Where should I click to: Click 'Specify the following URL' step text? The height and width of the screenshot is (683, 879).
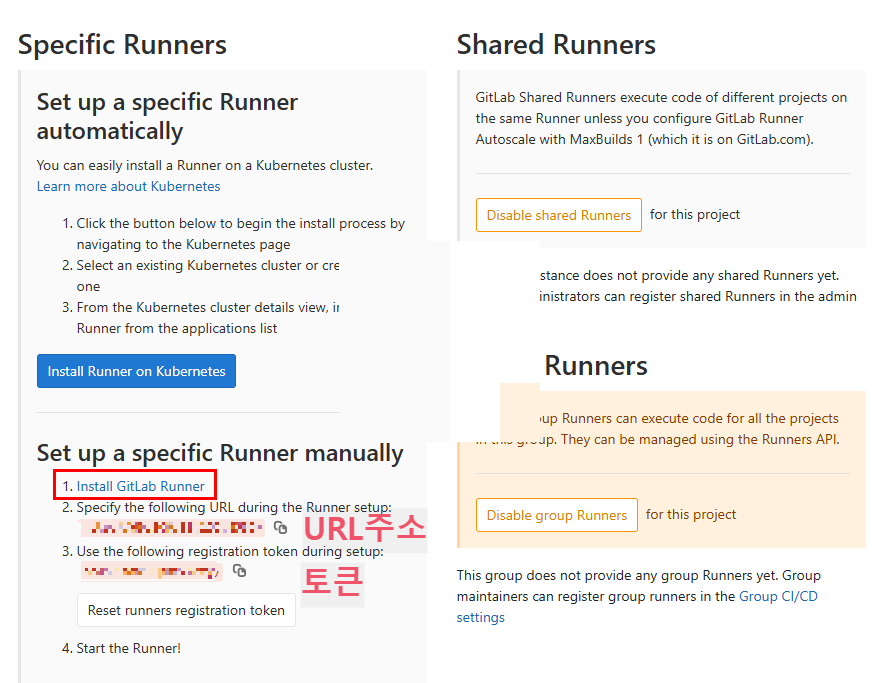234,507
